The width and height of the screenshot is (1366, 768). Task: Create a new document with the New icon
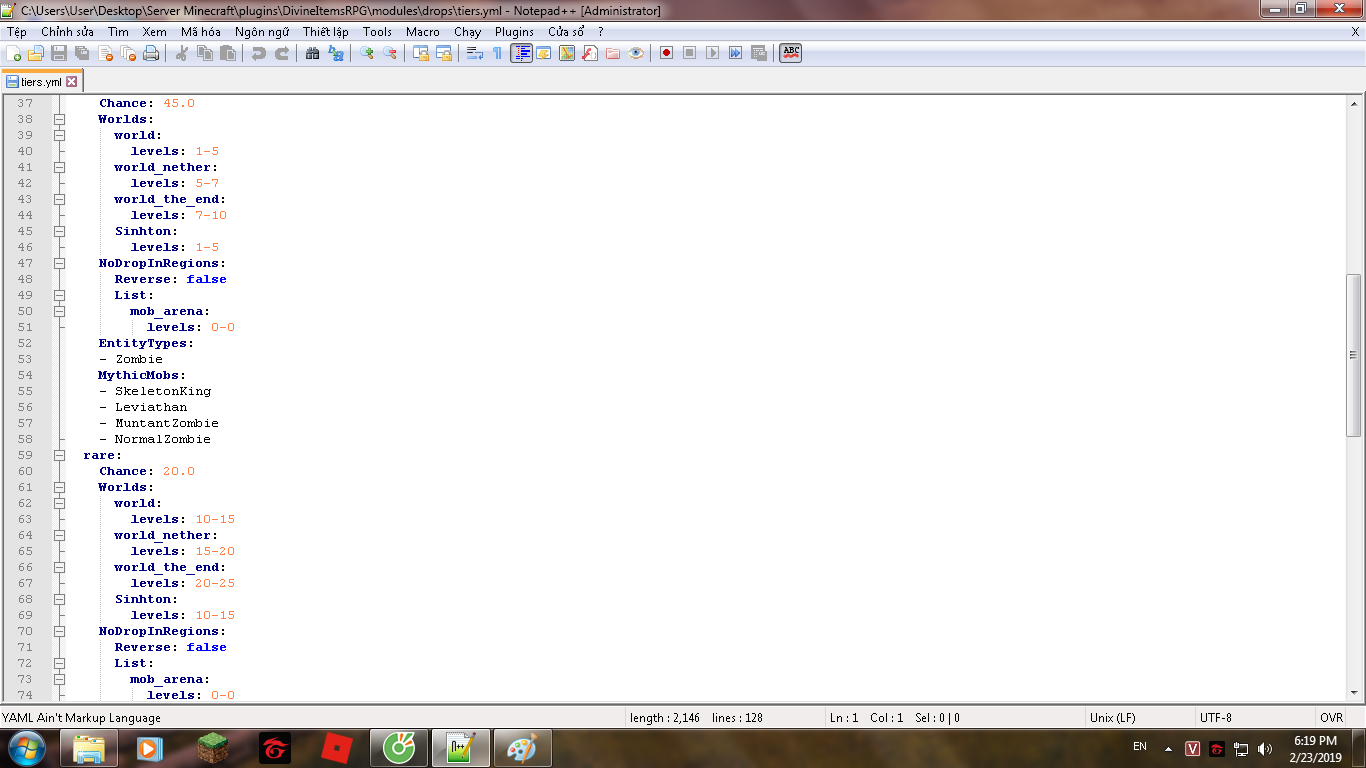tap(14, 53)
